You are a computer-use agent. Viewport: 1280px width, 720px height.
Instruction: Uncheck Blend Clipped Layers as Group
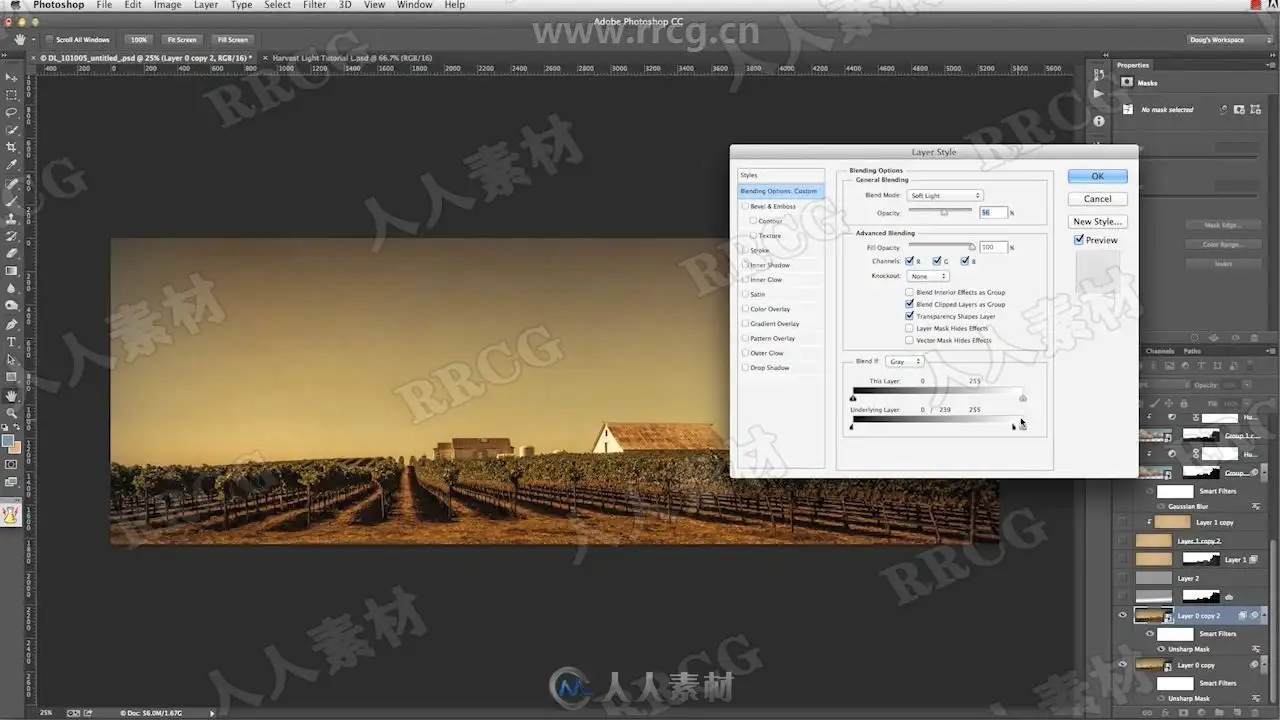909,304
